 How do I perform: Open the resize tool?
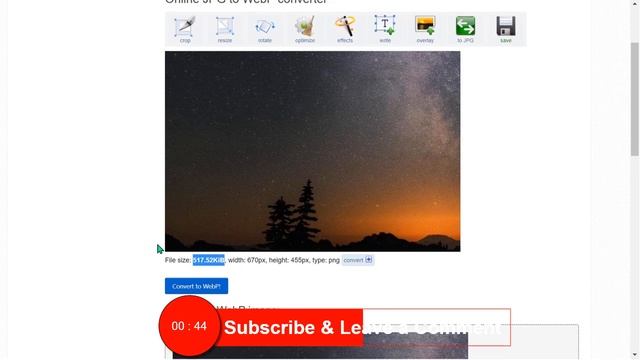[x=225, y=29]
